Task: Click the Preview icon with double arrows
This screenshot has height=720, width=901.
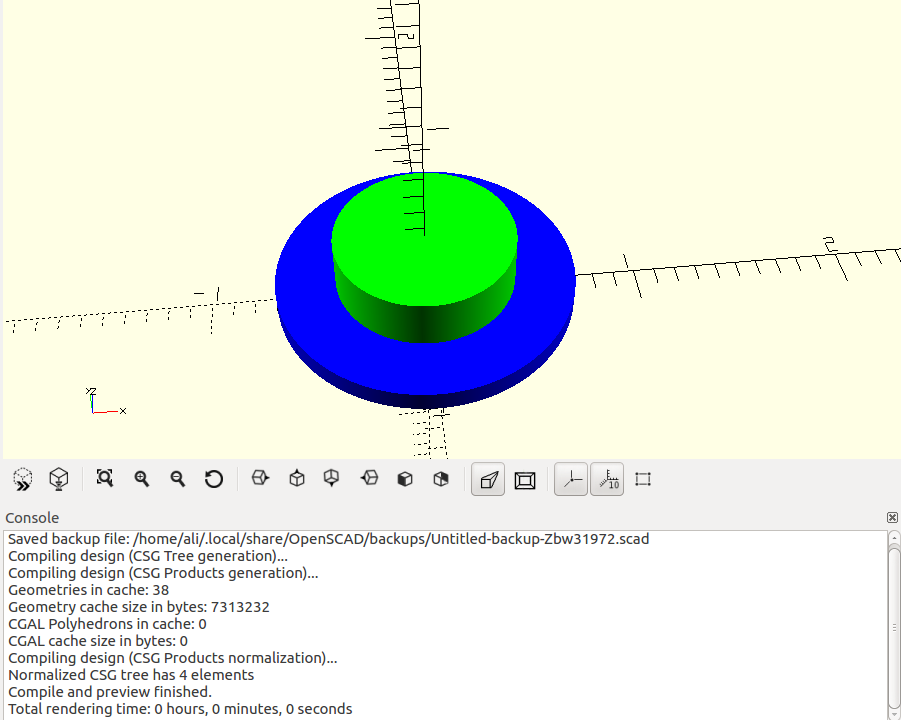Action: tap(23, 479)
